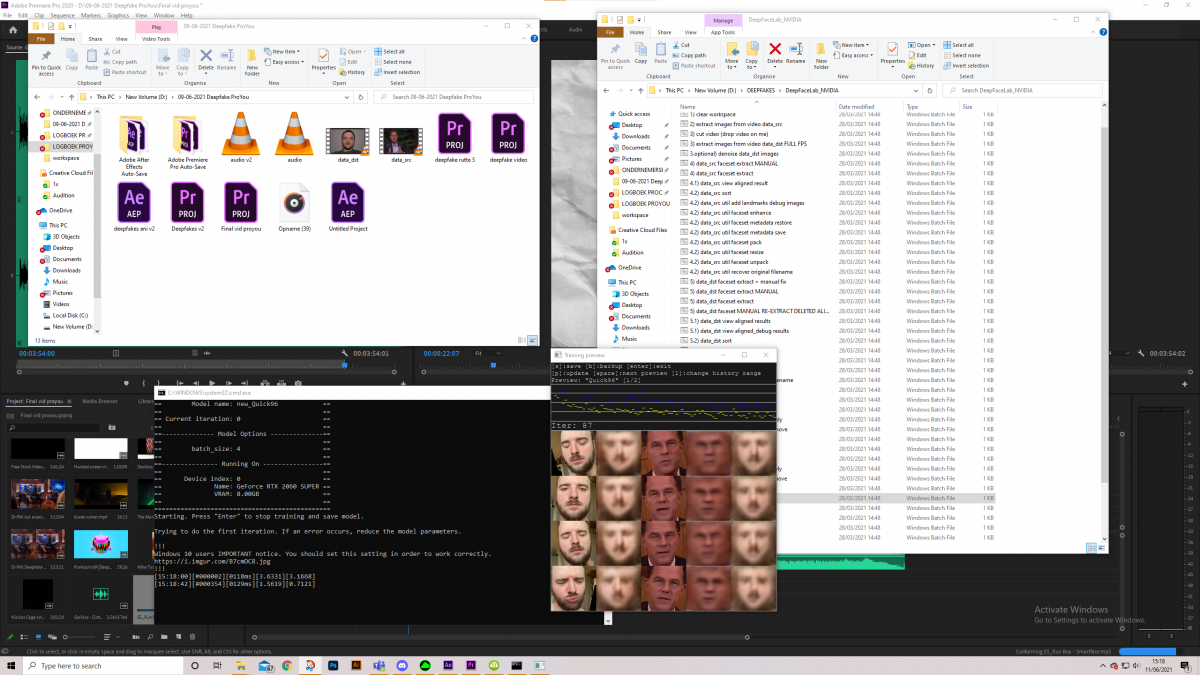Click Select none in the DeepFaceLab_NVIDIA ribbon
The width and height of the screenshot is (1200, 675).
point(962,55)
